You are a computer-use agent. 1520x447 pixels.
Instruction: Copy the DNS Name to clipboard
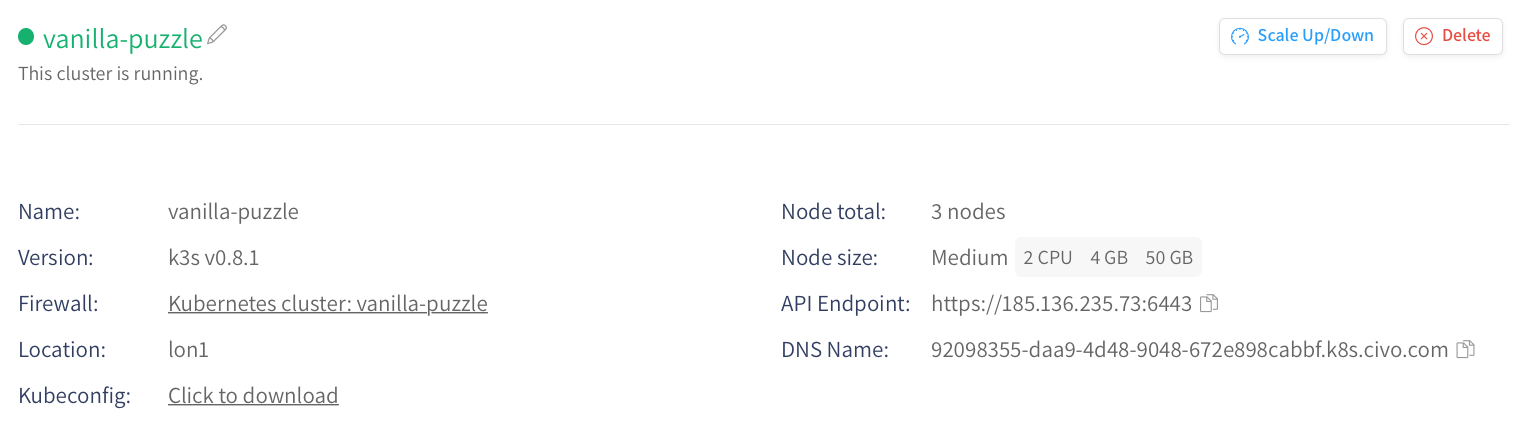pos(1465,349)
